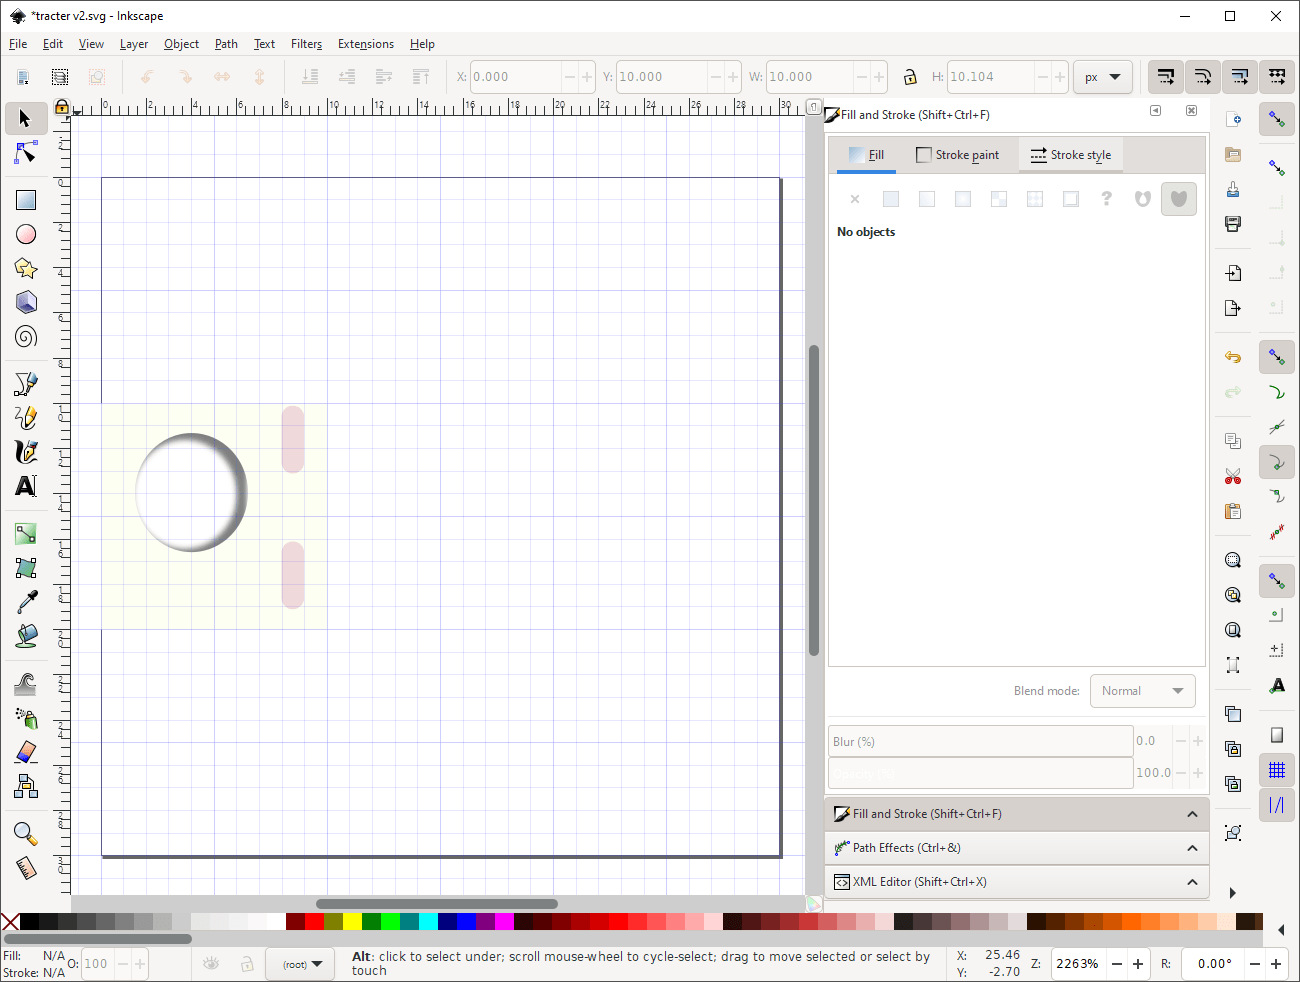
Task: Pick the yellow swatch in the palette
Action: [x=352, y=922]
